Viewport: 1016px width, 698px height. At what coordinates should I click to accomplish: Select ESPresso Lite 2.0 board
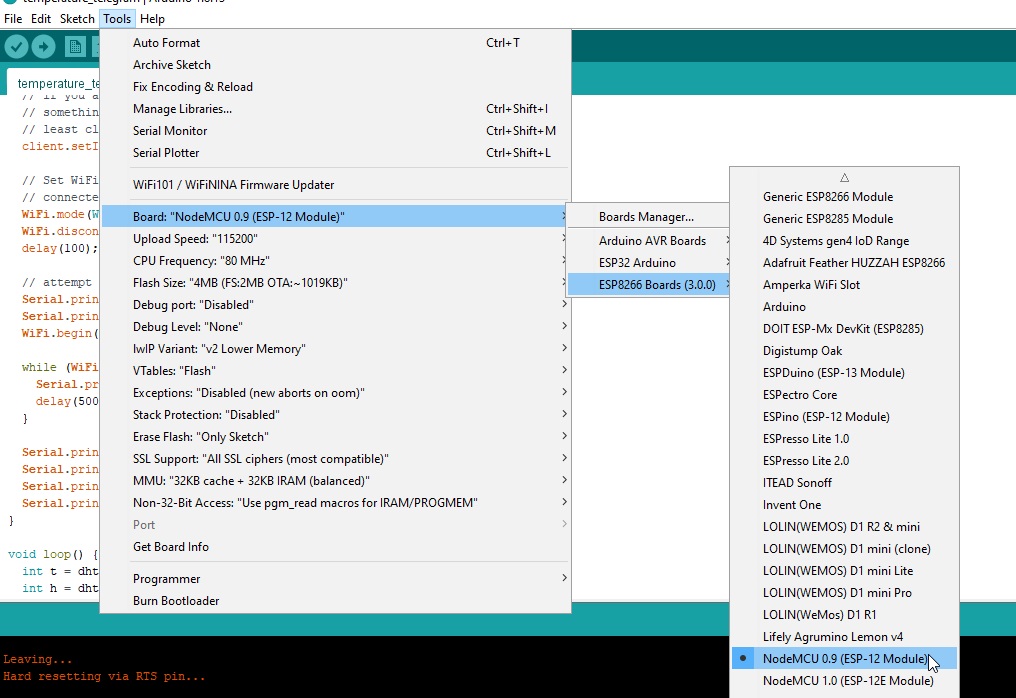coord(844,461)
